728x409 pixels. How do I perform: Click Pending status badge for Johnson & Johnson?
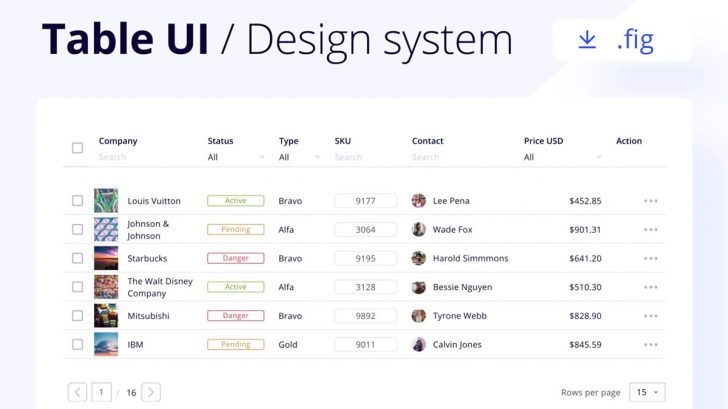coord(236,229)
